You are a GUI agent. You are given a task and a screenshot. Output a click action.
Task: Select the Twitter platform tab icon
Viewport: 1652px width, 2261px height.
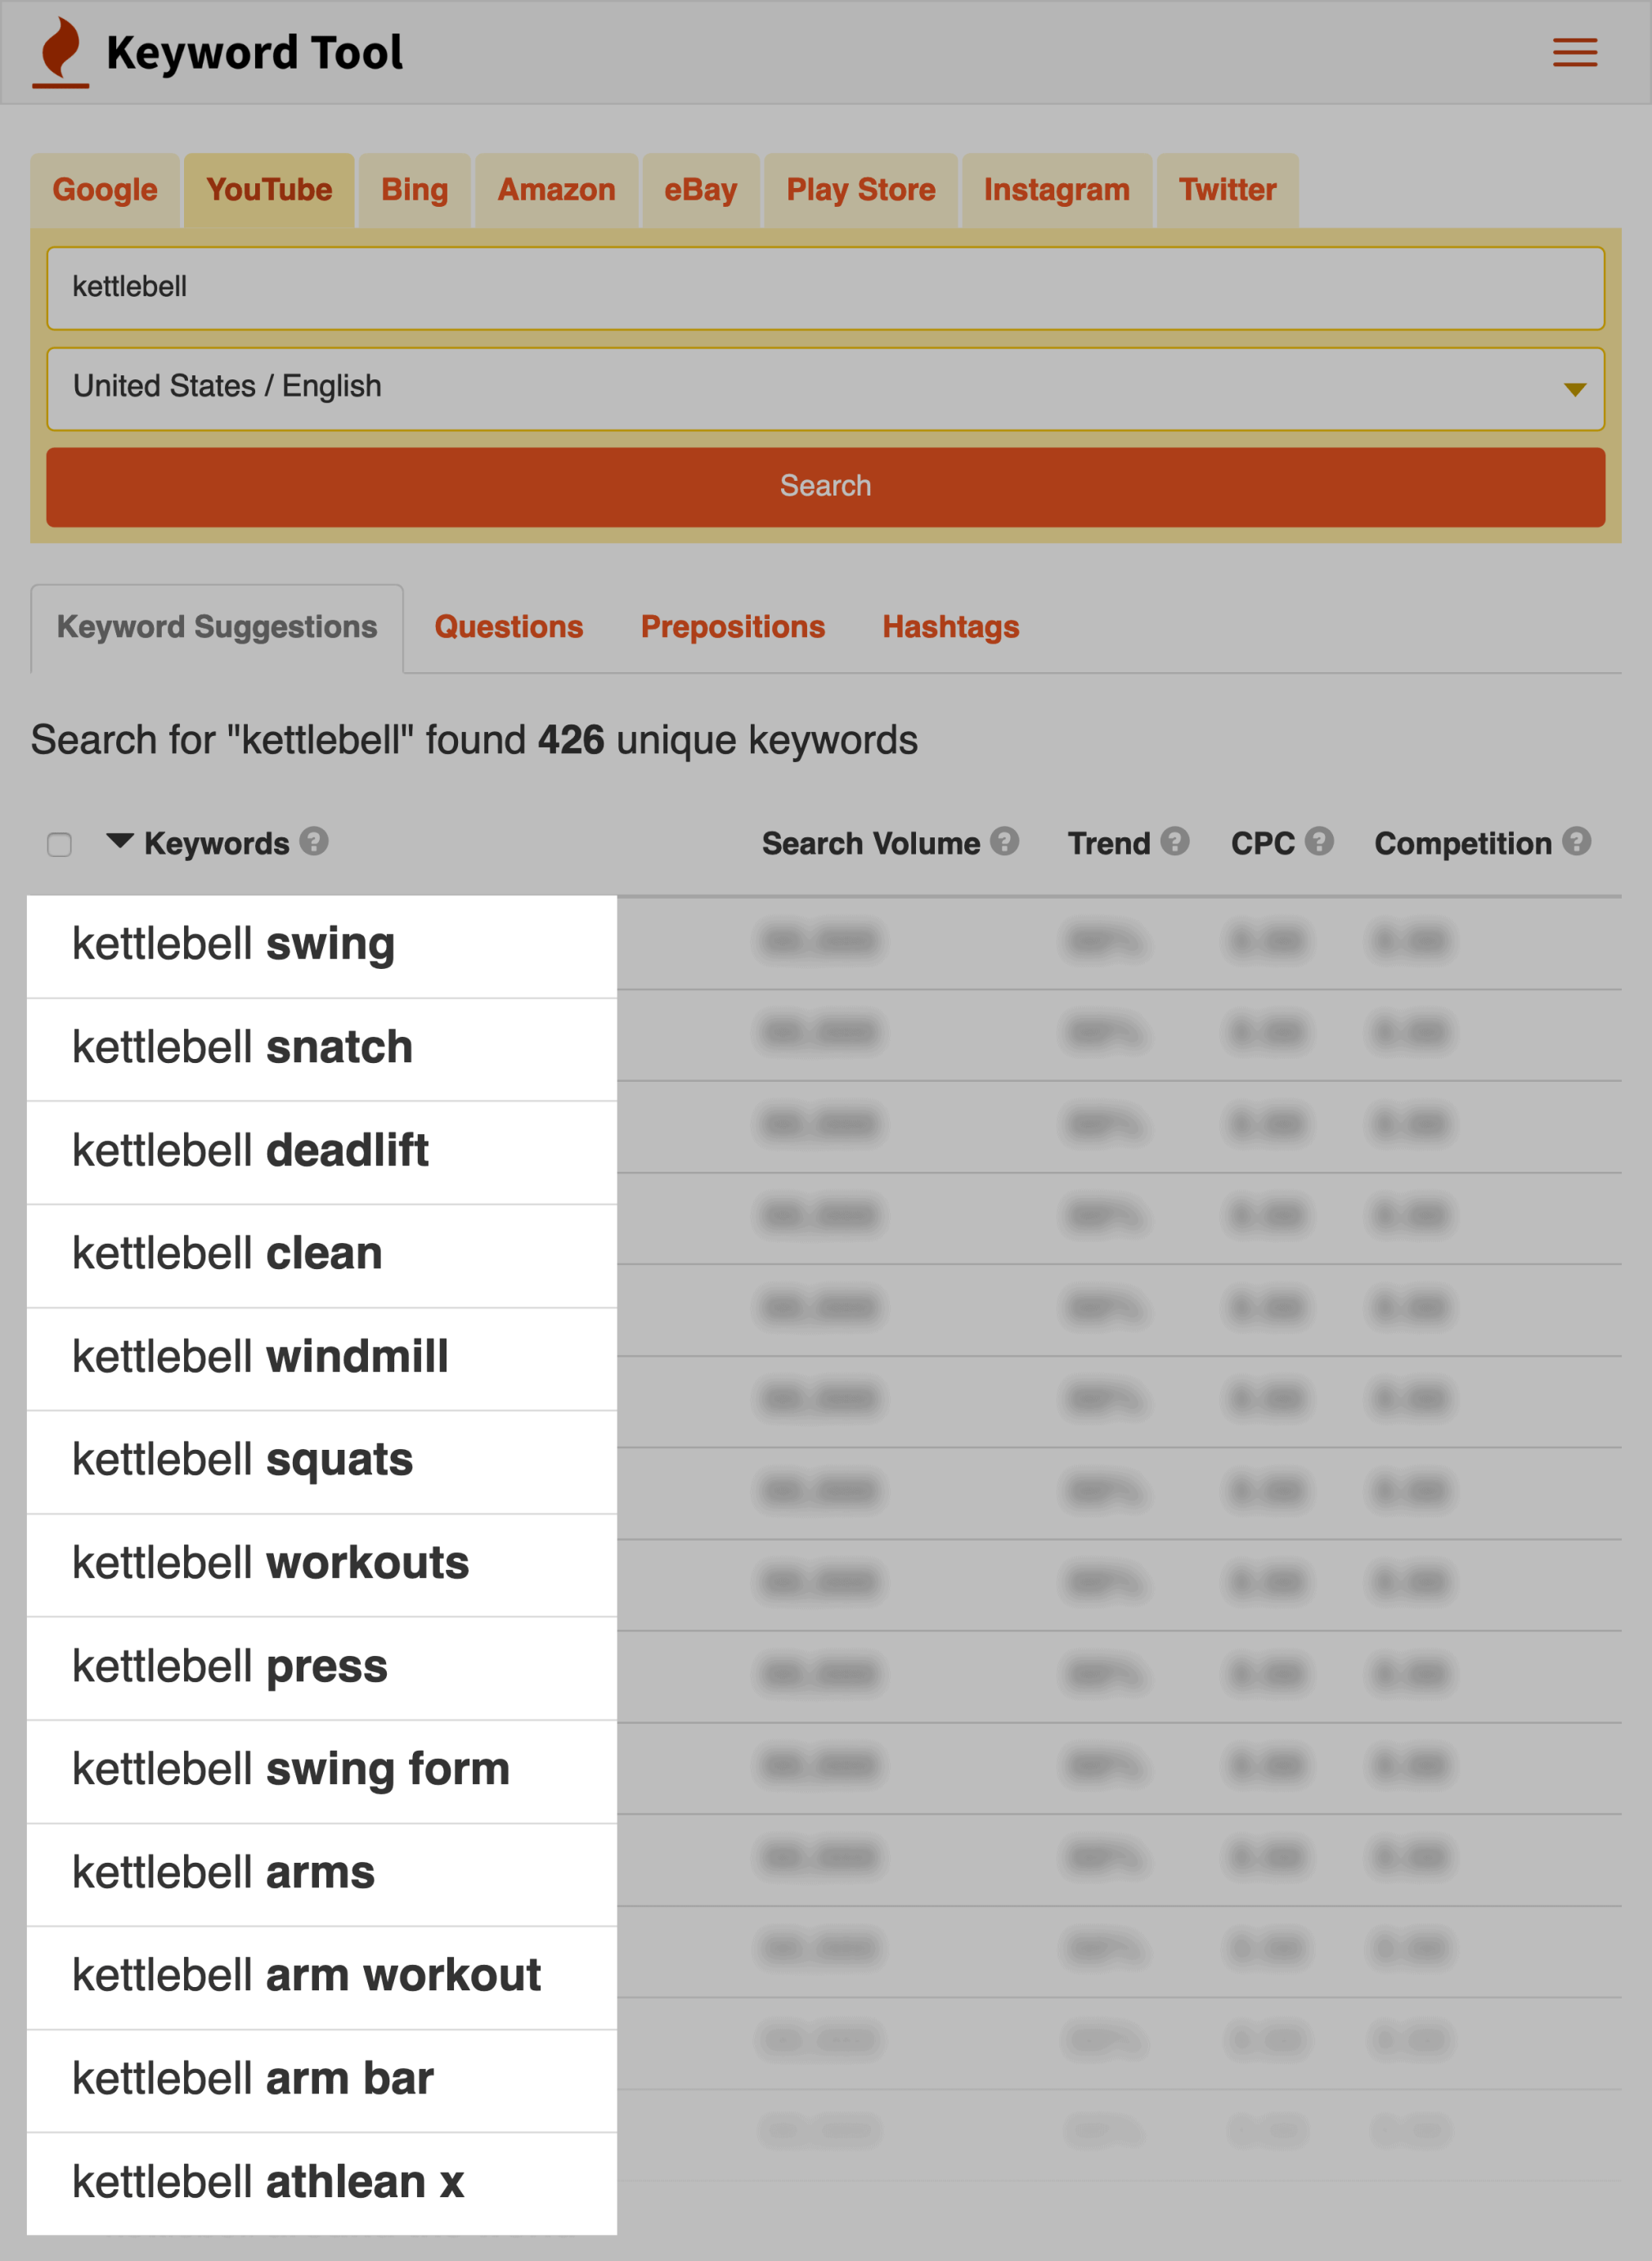tap(1228, 188)
